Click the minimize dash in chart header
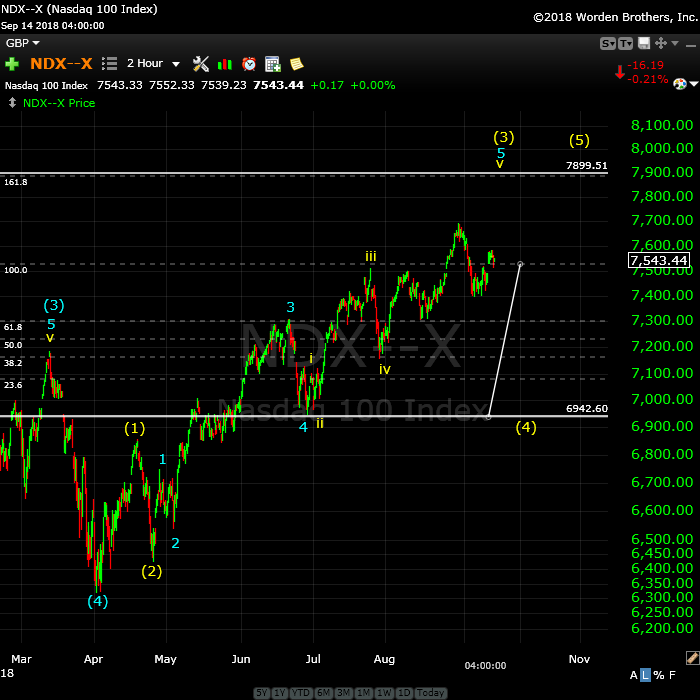Image resolution: width=700 pixels, height=700 pixels. (x=691, y=45)
